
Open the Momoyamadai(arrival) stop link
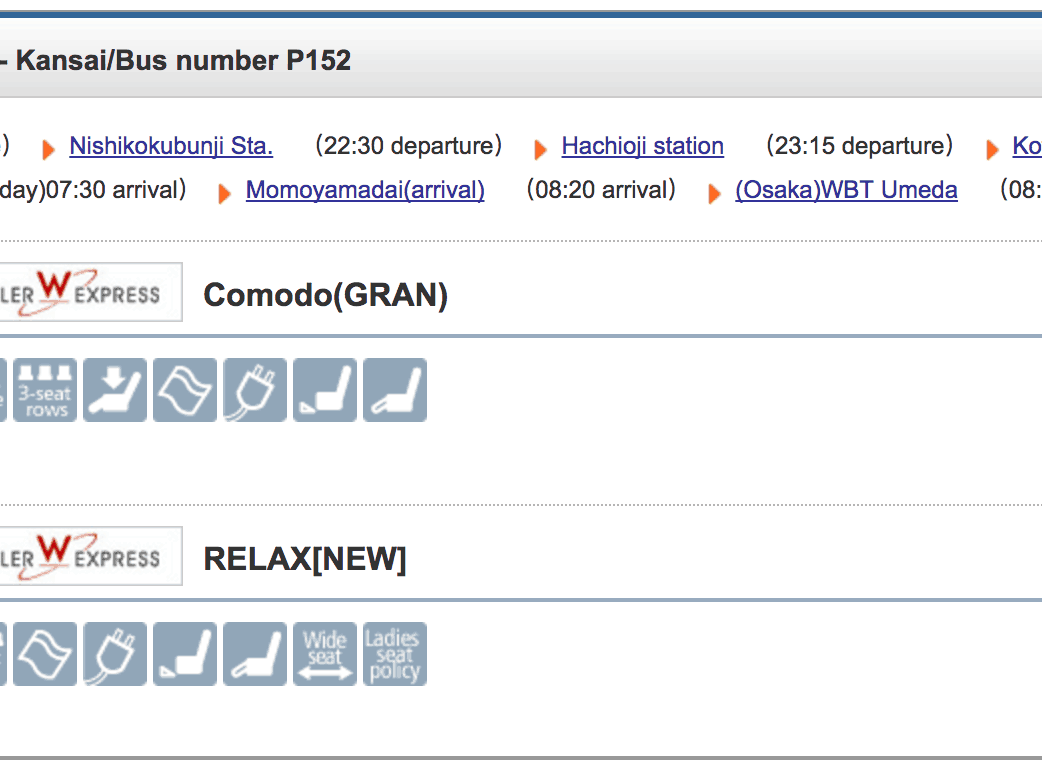click(x=365, y=190)
